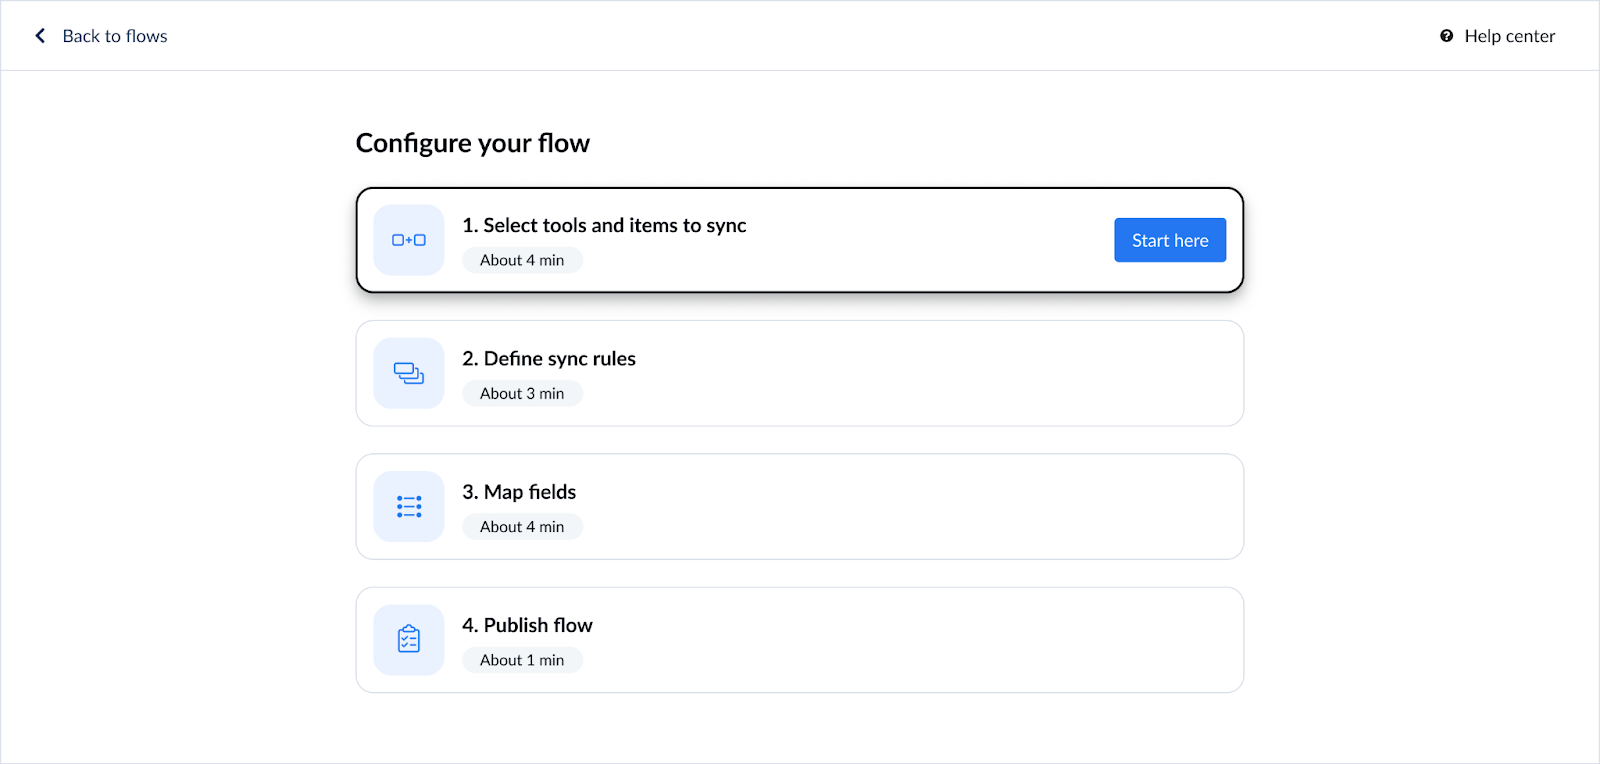Go back via Back to flows link

click(x=115, y=36)
